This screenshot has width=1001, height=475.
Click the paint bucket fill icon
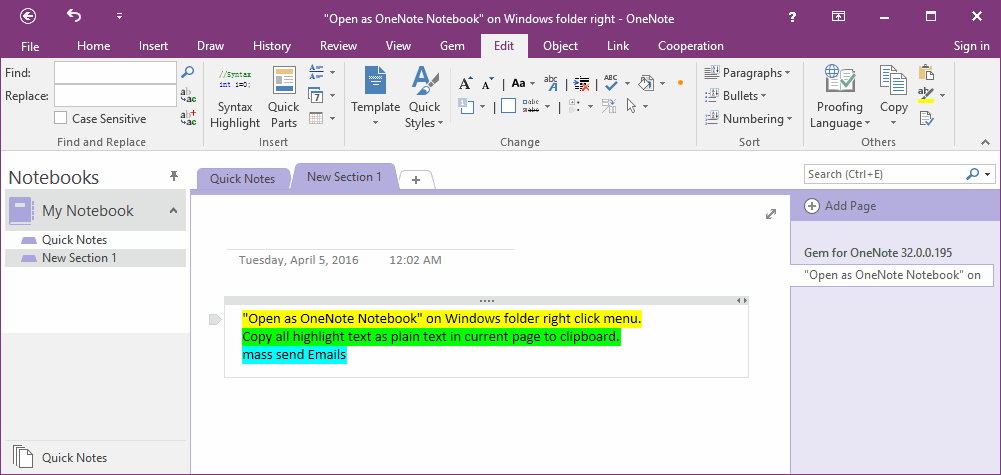pyautogui.click(x=646, y=84)
